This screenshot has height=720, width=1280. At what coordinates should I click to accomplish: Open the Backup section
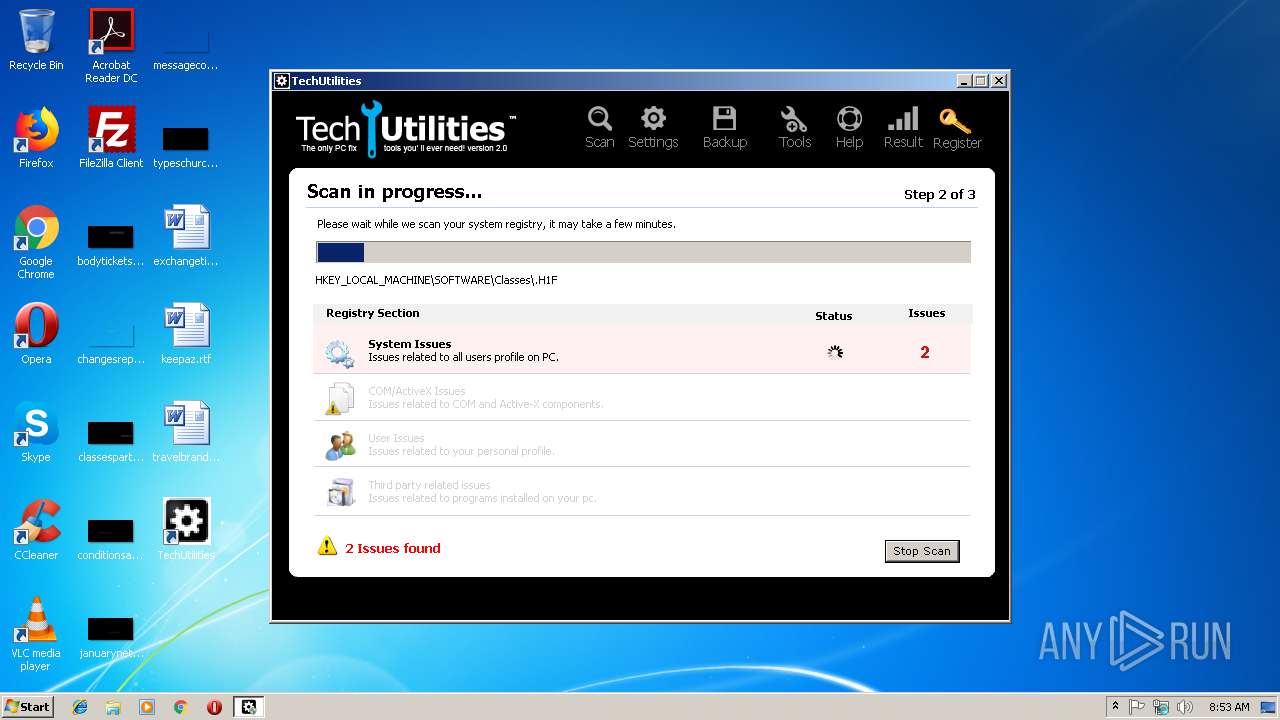tap(725, 128)
